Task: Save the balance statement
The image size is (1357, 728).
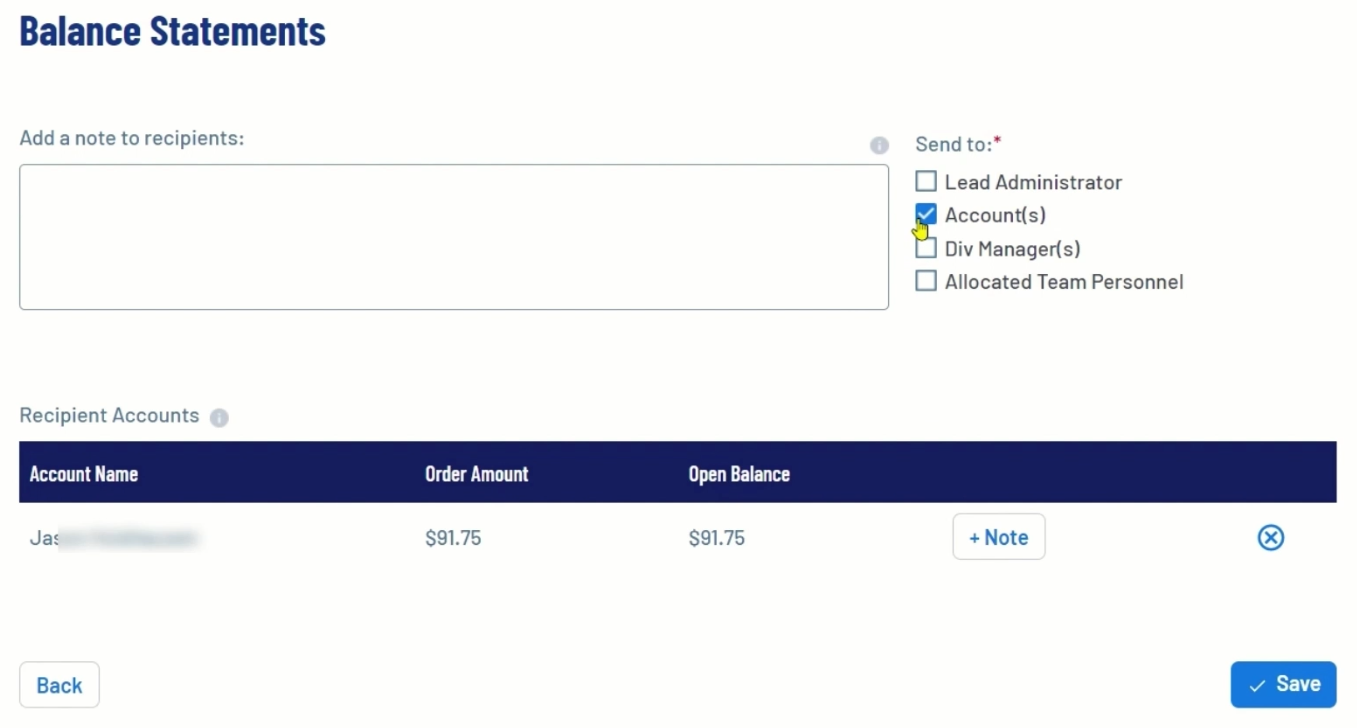Action: pyautogui.click(x=1283, y=684)
